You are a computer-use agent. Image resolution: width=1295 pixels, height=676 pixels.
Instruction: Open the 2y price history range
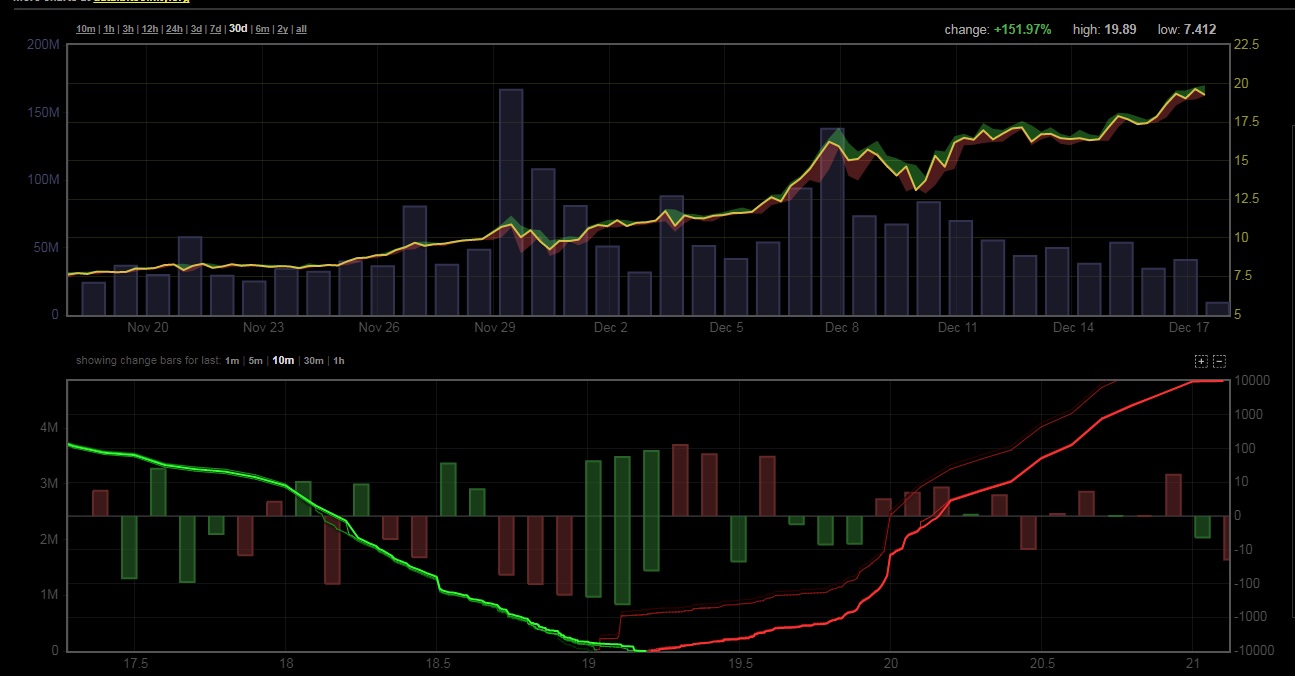(x=282, y=29)
